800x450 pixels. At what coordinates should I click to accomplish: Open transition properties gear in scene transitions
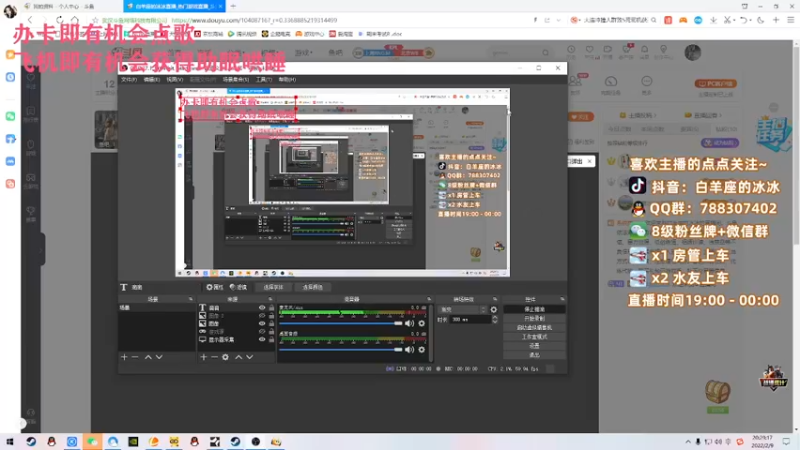pyautogui.click(x=493, y=310)
